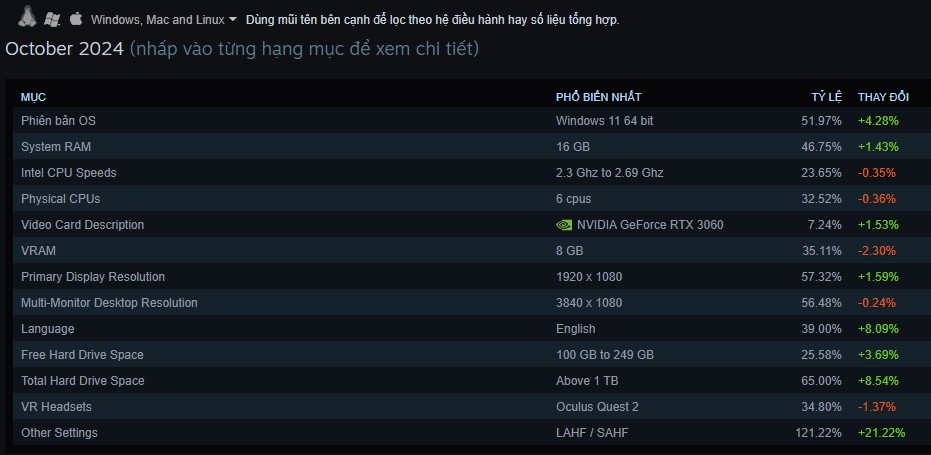Expand Video Card Description row
Image resolution: width=931 pixels, height=455 pixels.
pyautogui.click(x=469, y=225)
